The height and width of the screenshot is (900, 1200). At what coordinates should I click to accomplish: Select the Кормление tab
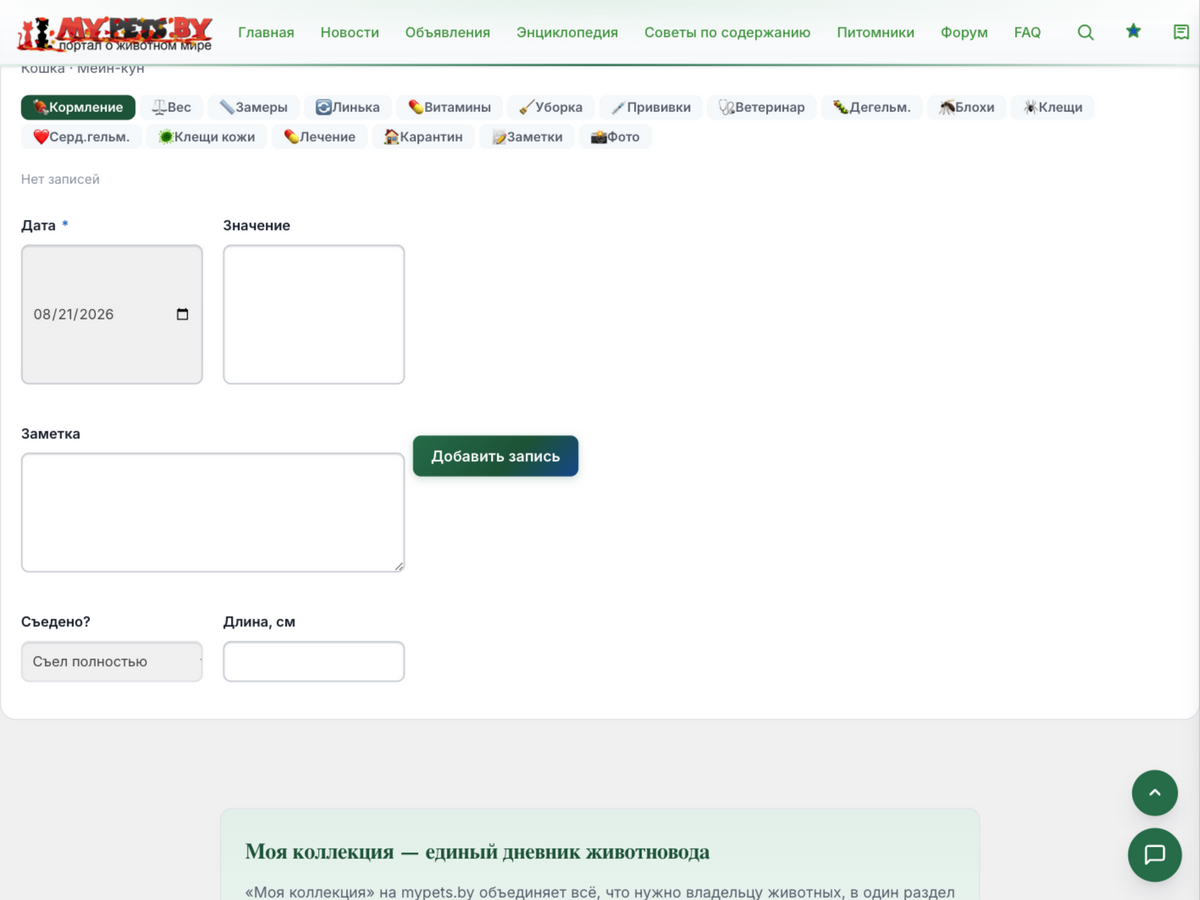pos(78,107)
